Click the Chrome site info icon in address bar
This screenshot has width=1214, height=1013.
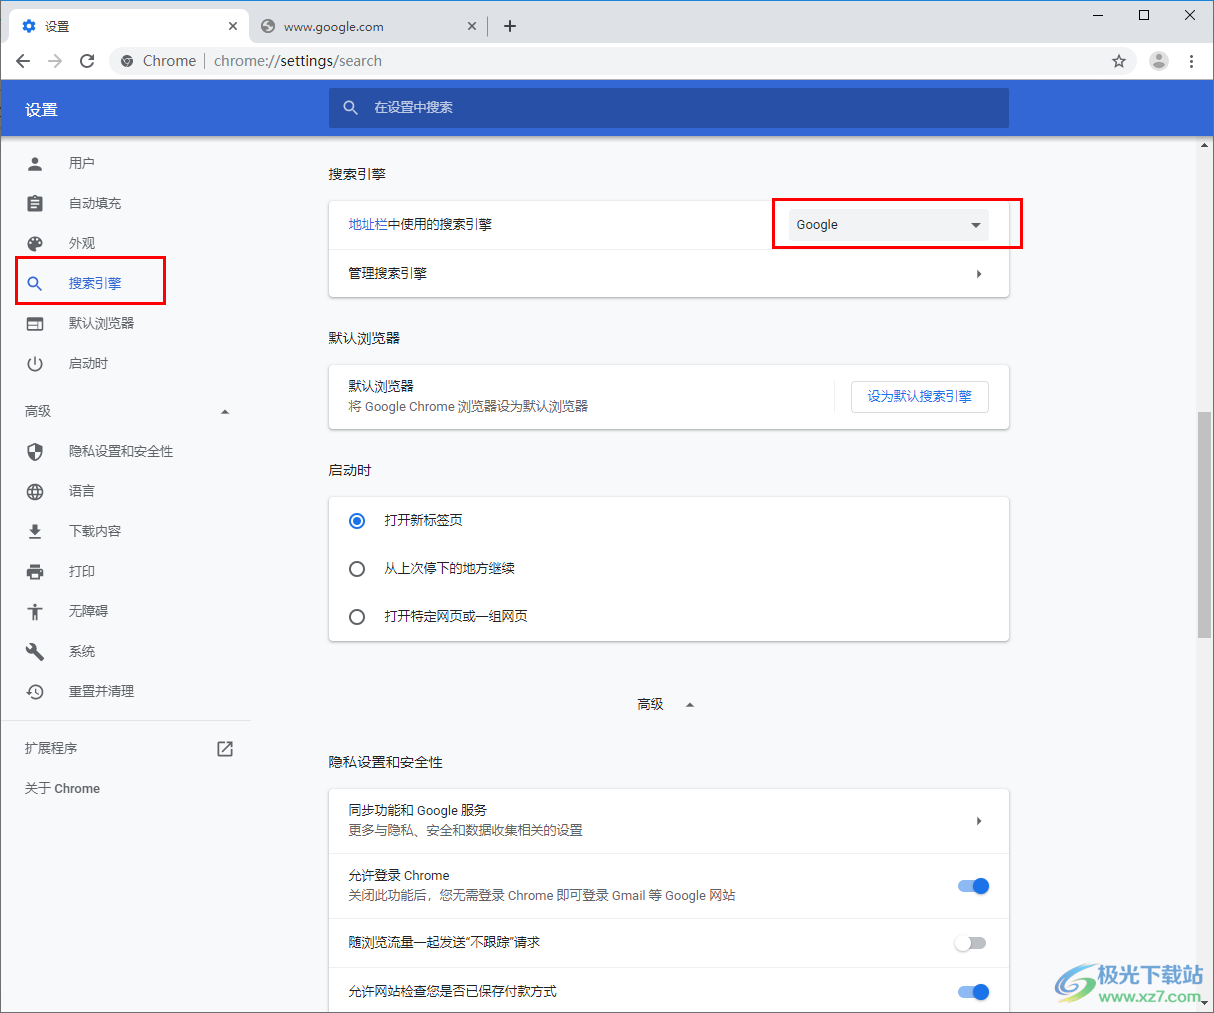click(x=127, y=61)
